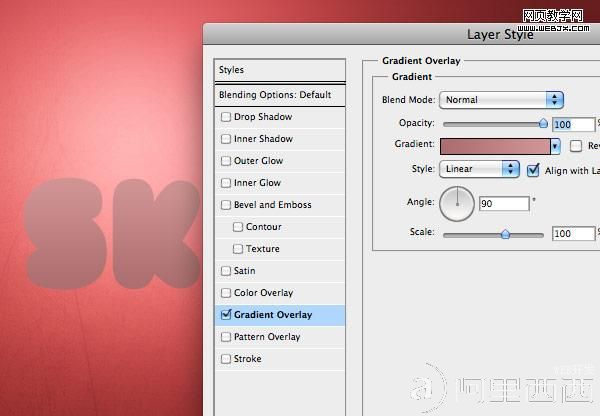
Task: Select the Color Overlay style label
Action: pos(263,293)
